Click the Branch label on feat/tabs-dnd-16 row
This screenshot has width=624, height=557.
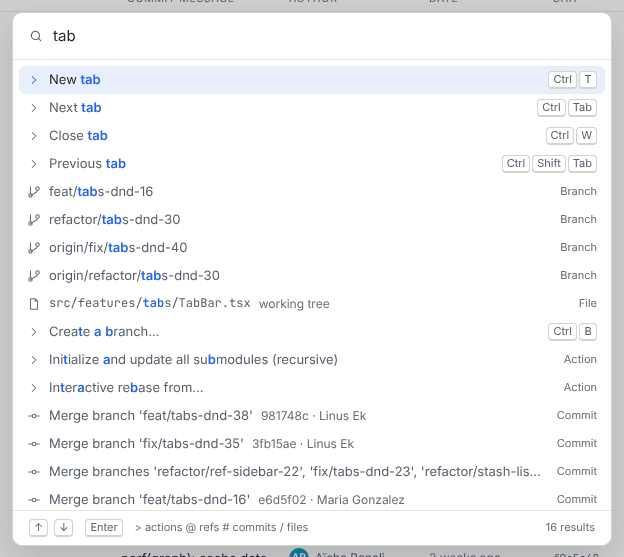click(x=578, y=192)
